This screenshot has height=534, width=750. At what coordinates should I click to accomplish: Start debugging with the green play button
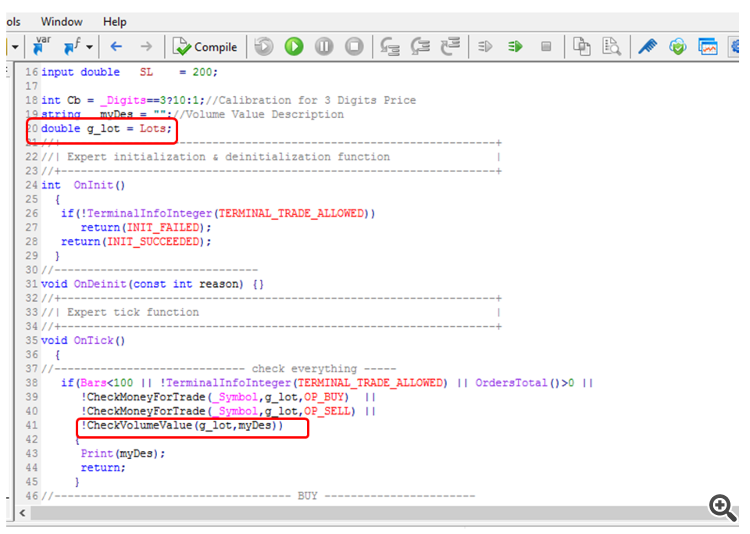pyautogui.click(x=294, y=46)
